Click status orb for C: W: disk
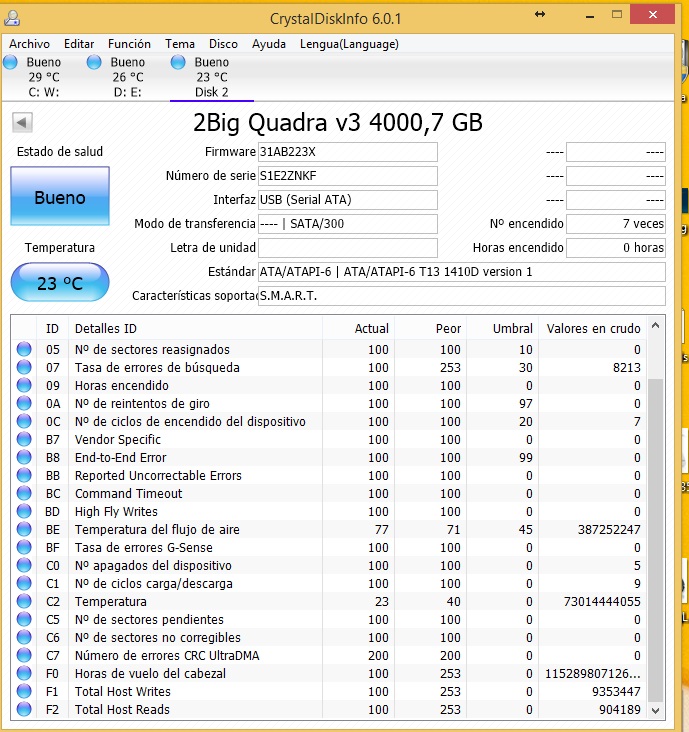Screen dimensions: 689x732 (x=10, y=62)
